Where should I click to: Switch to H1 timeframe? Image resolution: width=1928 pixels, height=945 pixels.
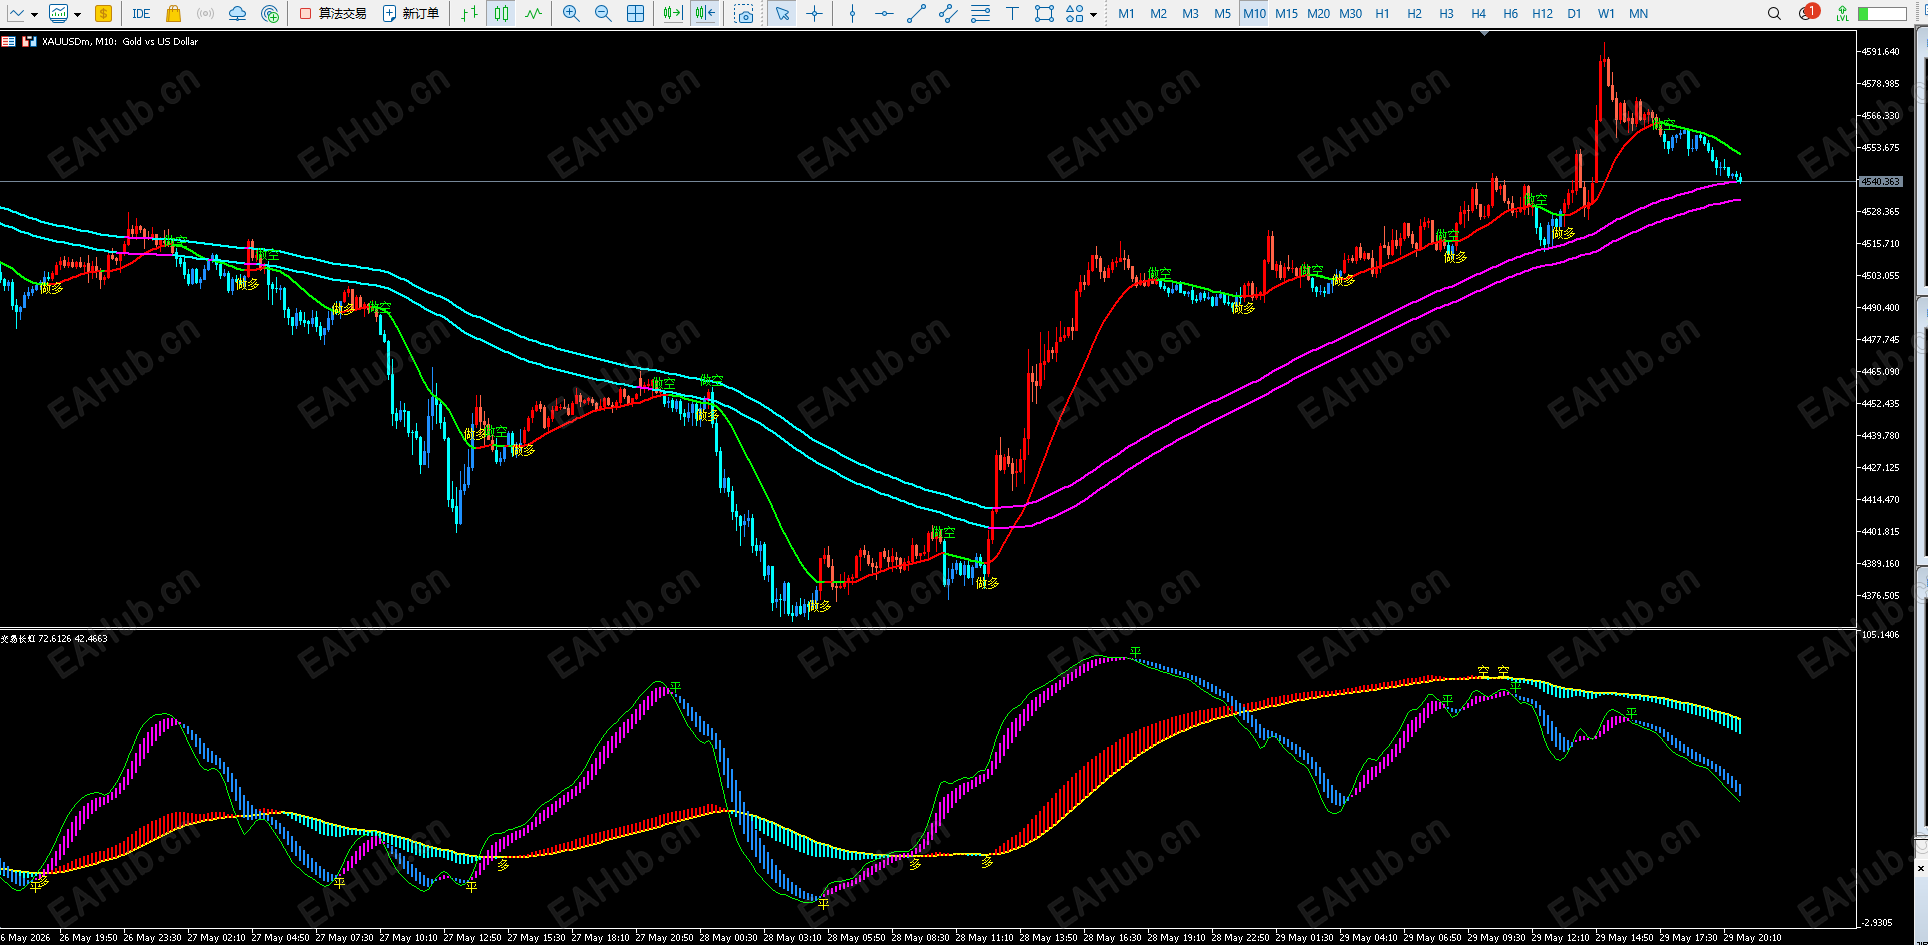tap(1382, 14)
